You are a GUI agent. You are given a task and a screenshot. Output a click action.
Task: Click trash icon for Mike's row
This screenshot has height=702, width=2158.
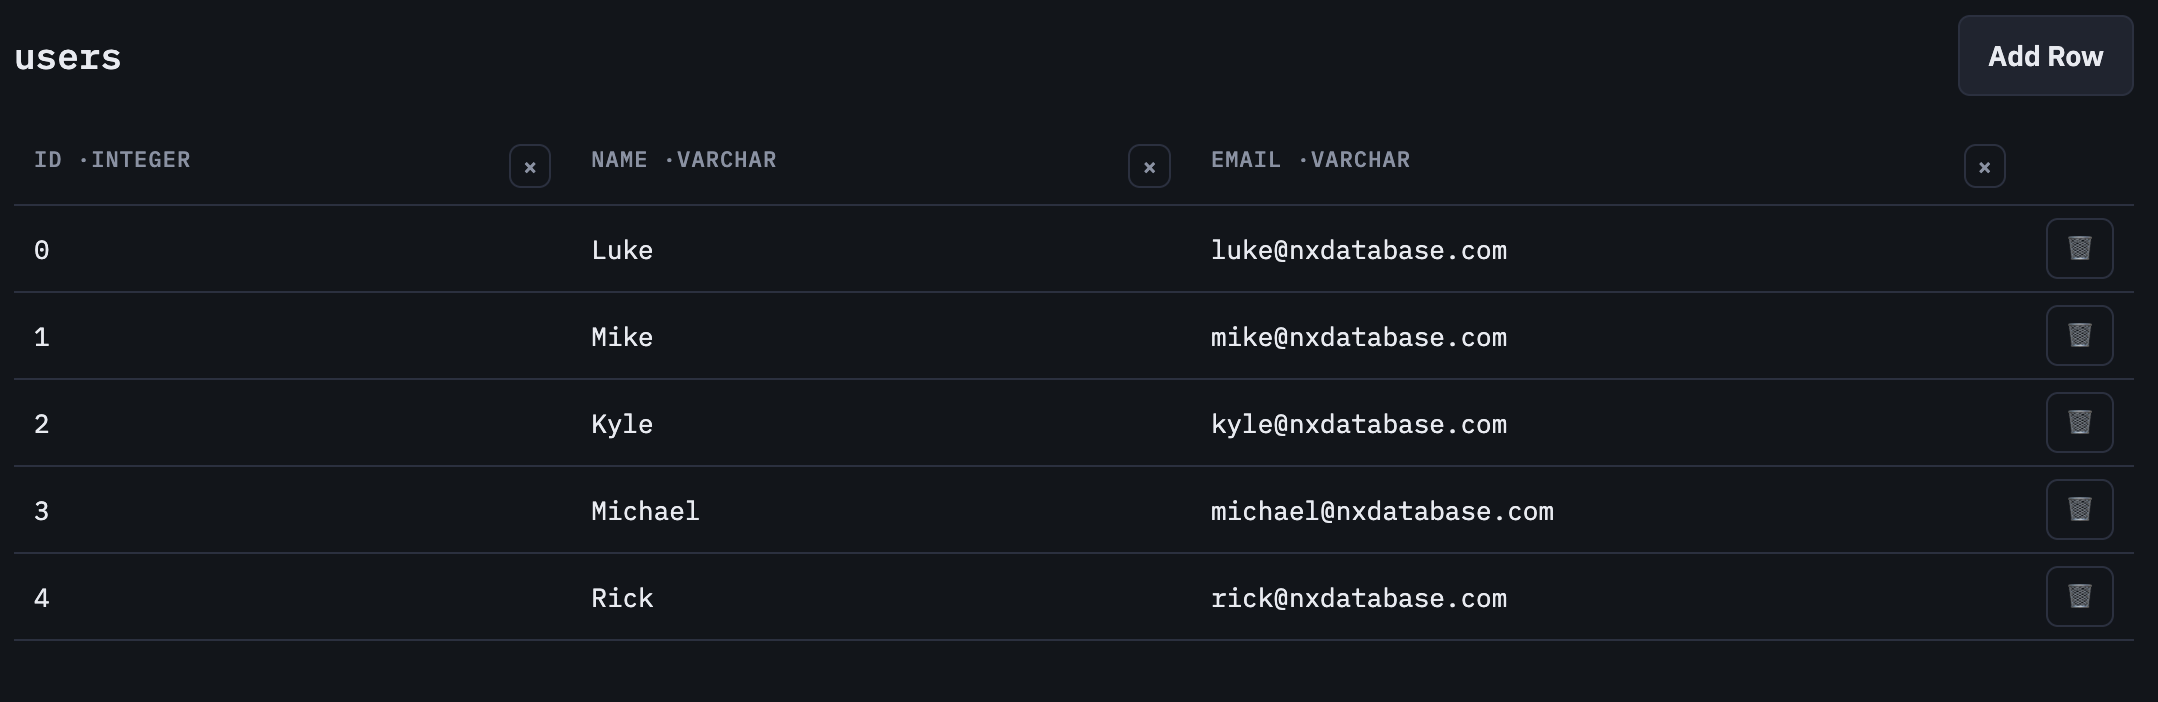(2079, 335)
